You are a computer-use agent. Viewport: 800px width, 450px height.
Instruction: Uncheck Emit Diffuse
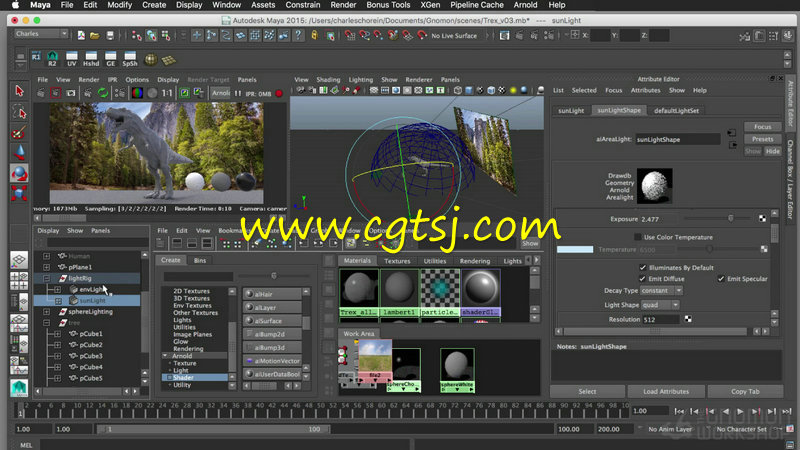point(642,279)
